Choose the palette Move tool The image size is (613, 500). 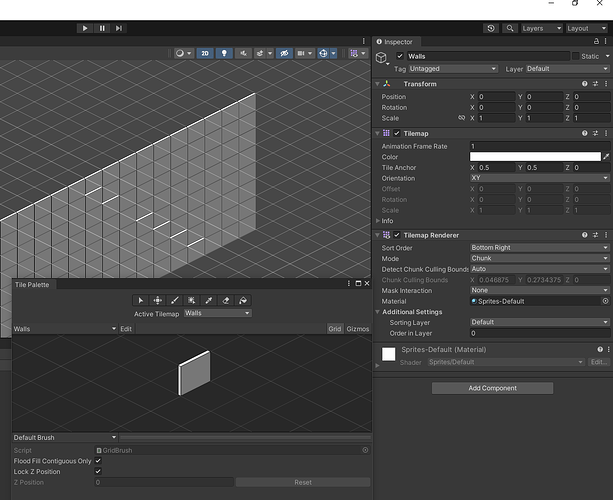click(158, 300)
